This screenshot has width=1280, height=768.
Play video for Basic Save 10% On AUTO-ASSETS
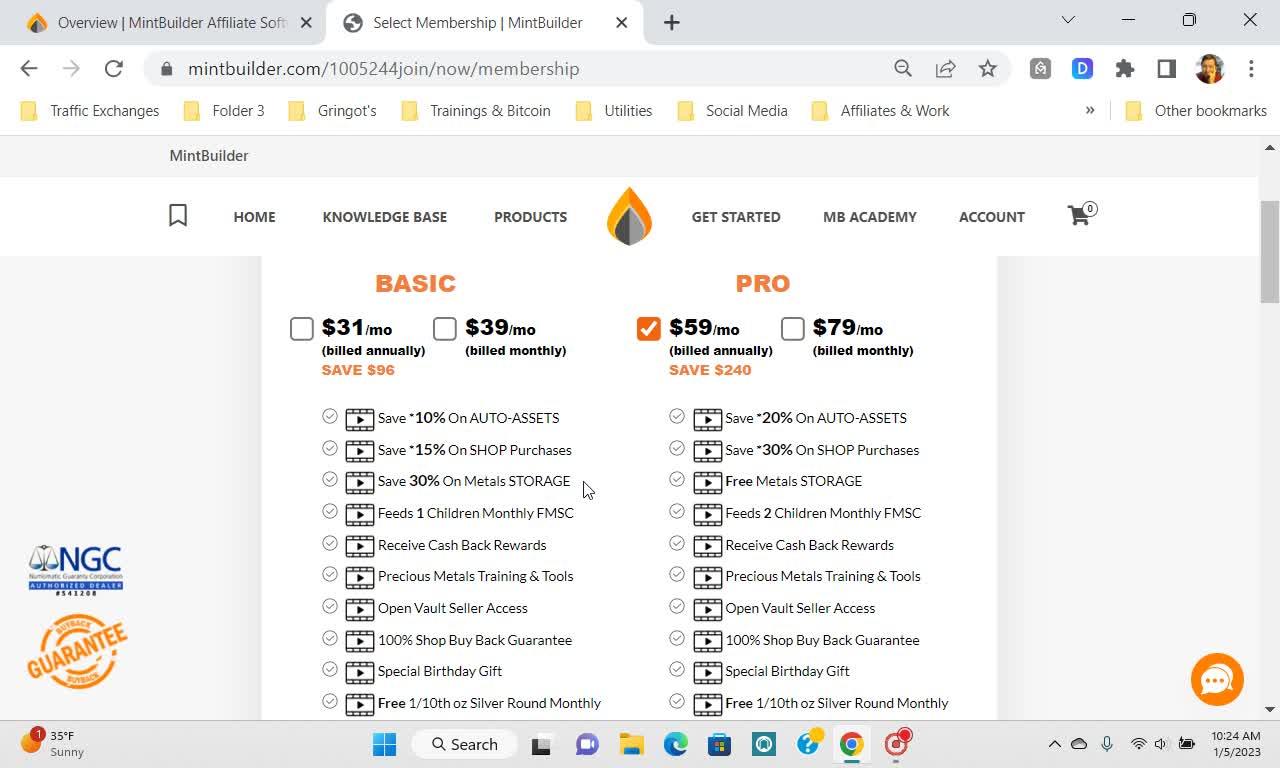coord(360,418)
